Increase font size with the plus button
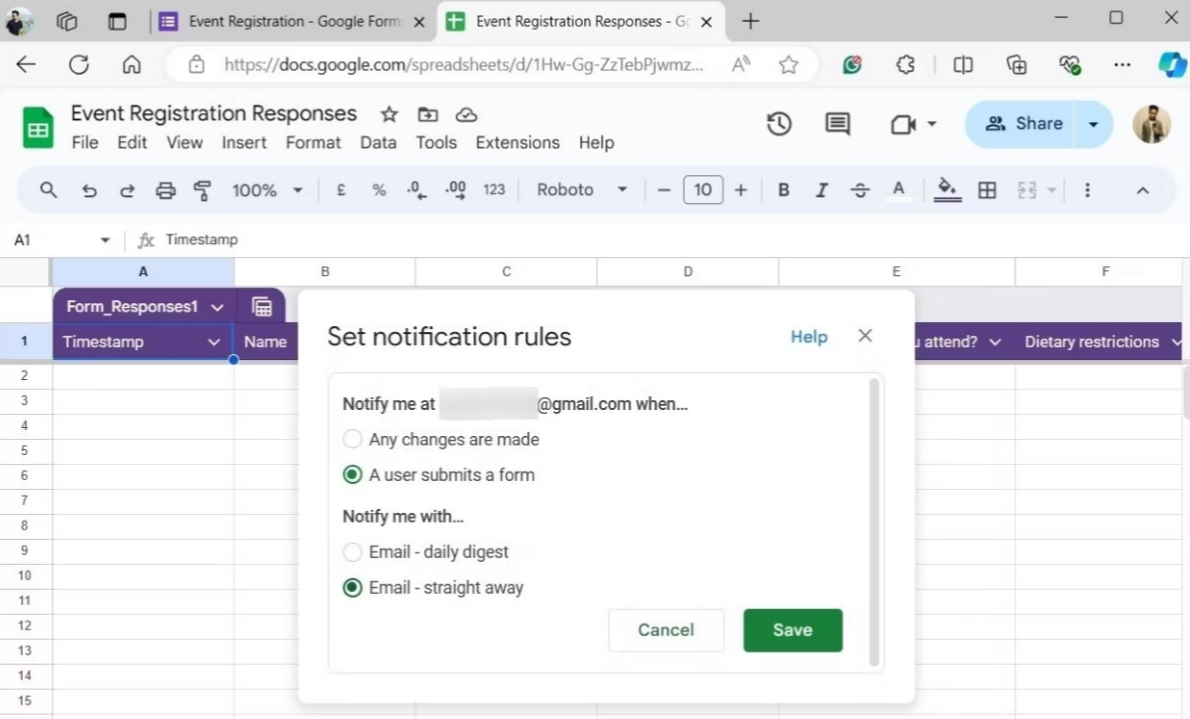1190x719 pixels. click(741, 190)
